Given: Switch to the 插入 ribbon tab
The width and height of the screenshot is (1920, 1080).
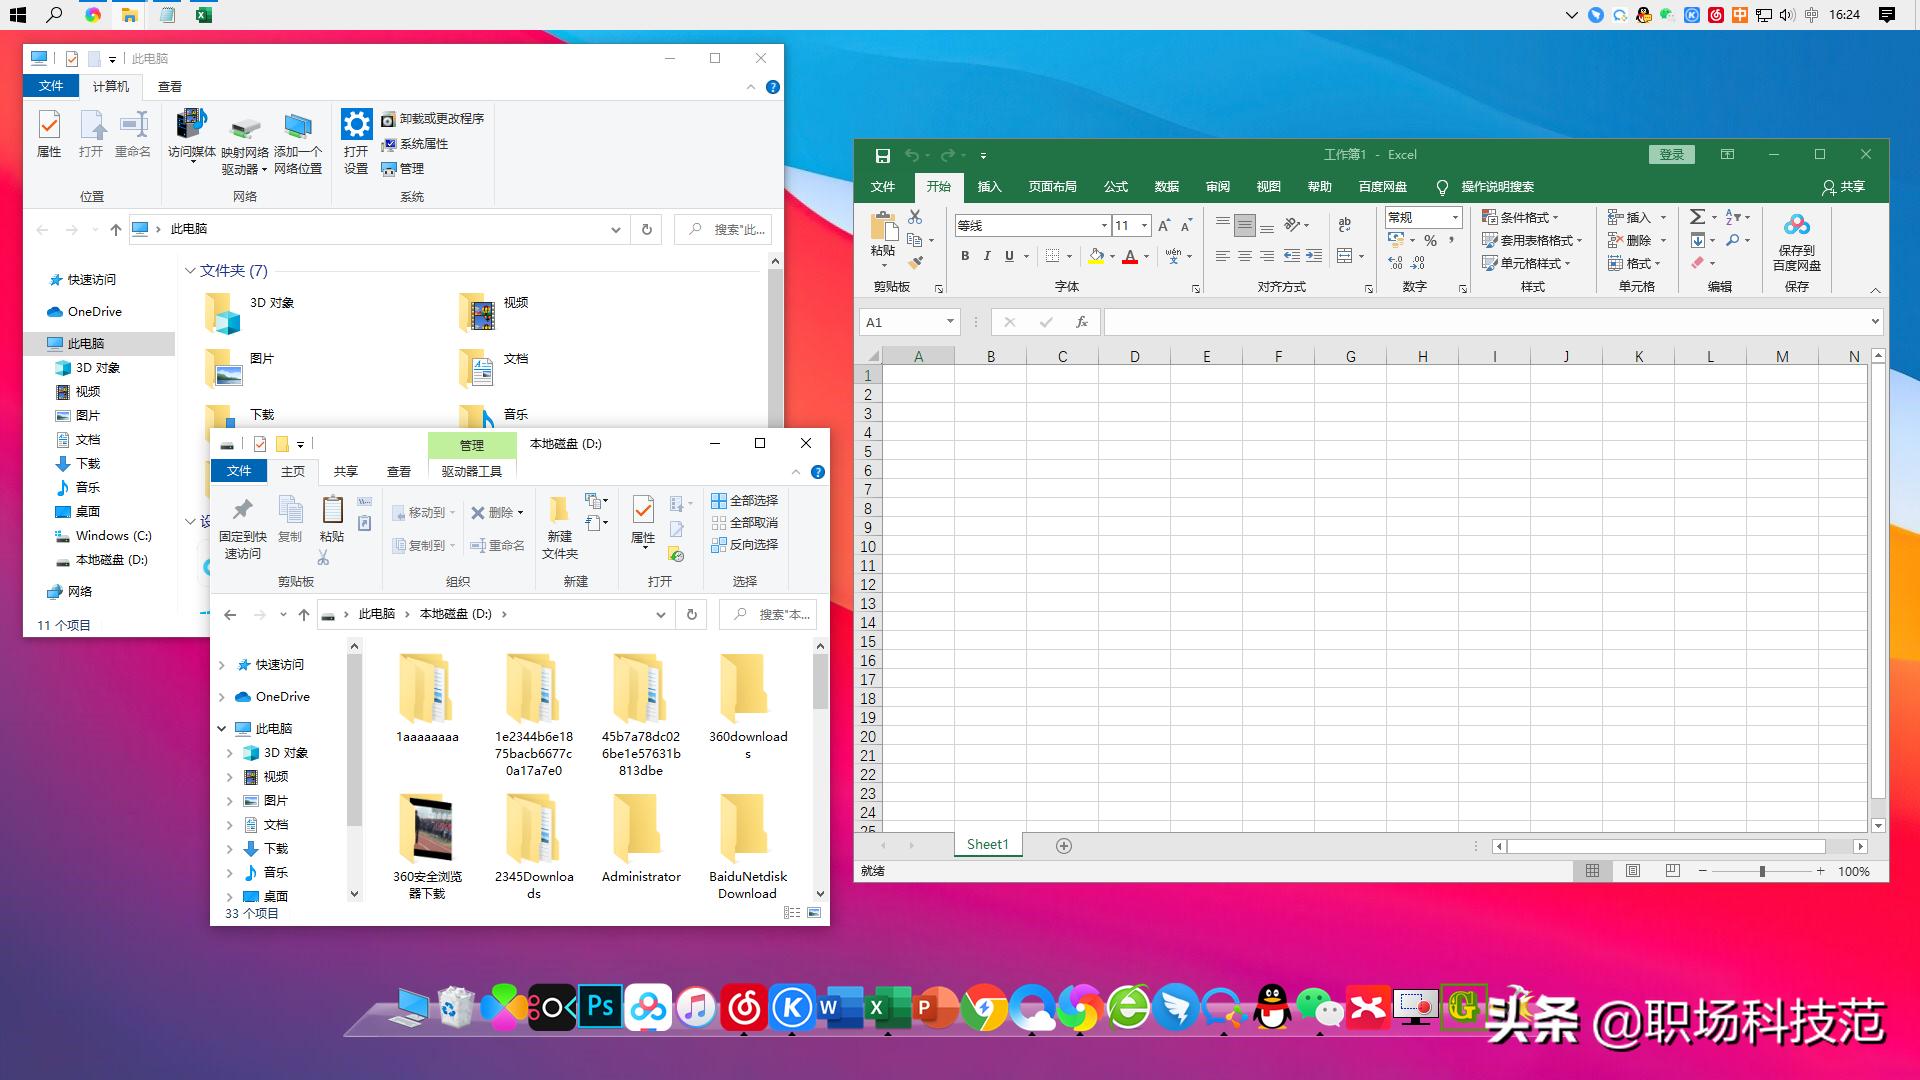Looking at the screenshot, I should (988, 187).
